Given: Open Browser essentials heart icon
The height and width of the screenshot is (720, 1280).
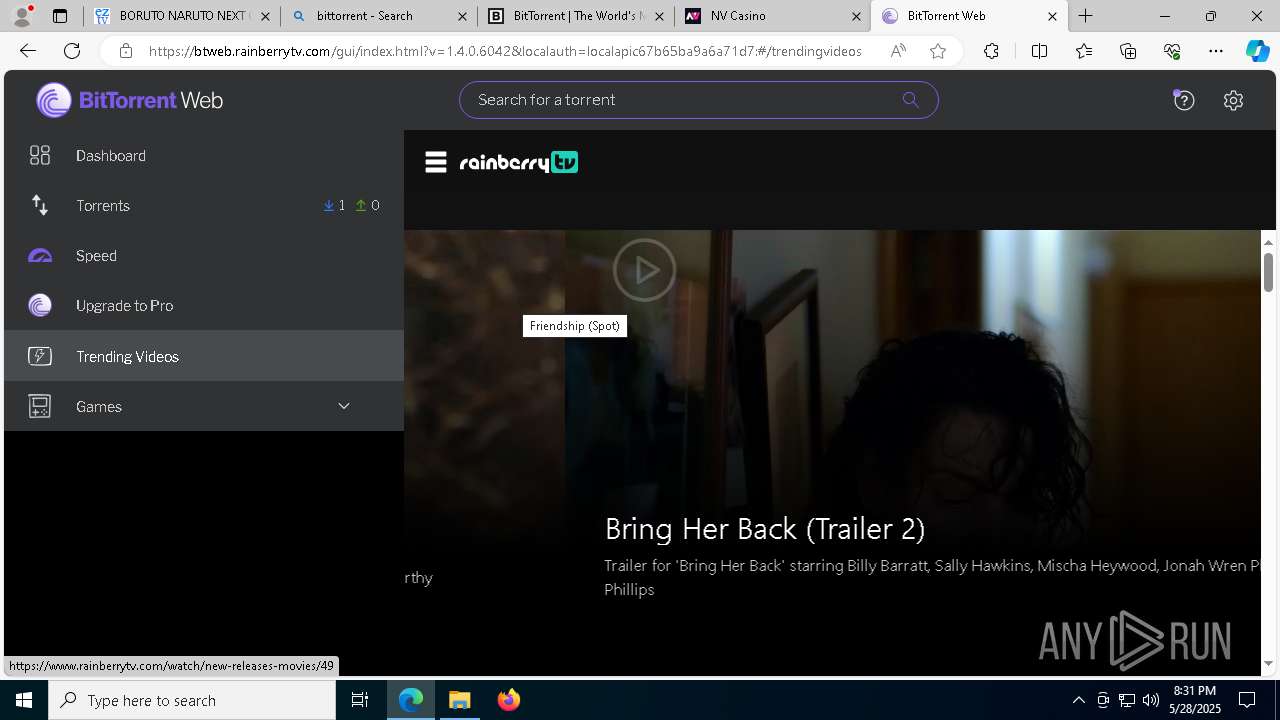Looking at the screenshot, I should coord(1172,51).
